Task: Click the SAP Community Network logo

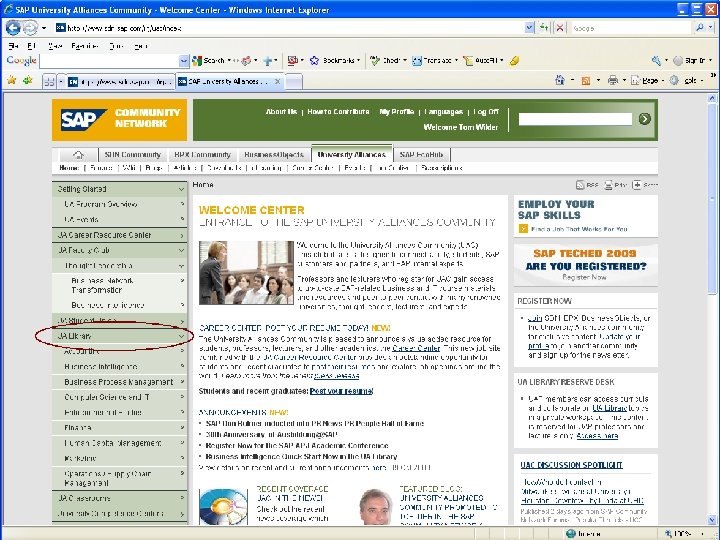Action: pos(119,120)
